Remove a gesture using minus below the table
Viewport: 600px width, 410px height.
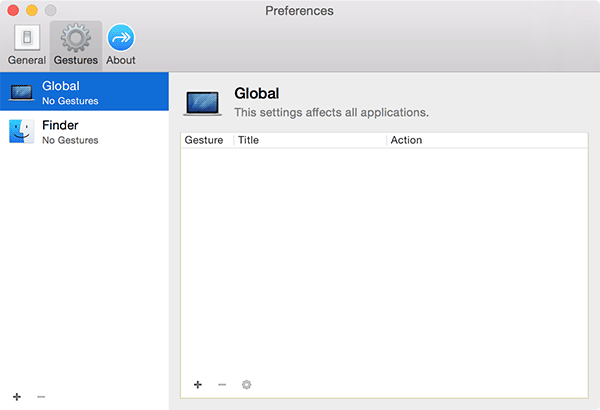pos(222,384)
